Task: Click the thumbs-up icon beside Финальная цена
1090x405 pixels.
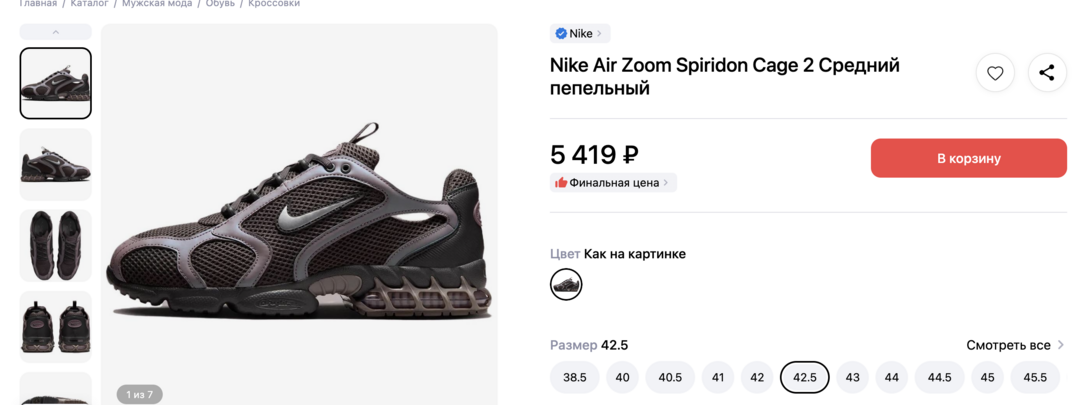Action: click(561, 182)
